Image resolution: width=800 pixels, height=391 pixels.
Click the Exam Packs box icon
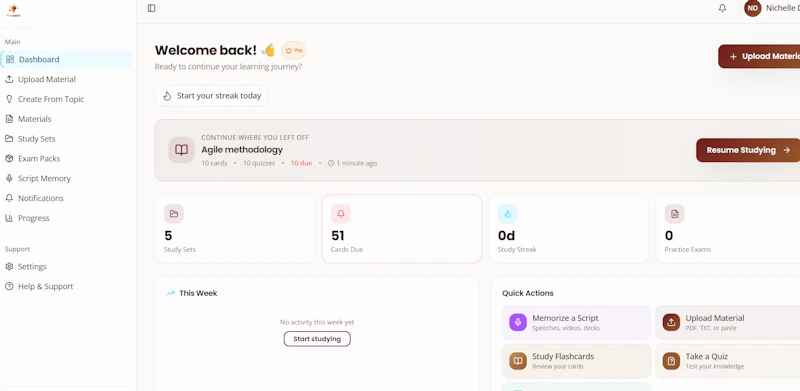pyautogui.click(x=9, y=159)
